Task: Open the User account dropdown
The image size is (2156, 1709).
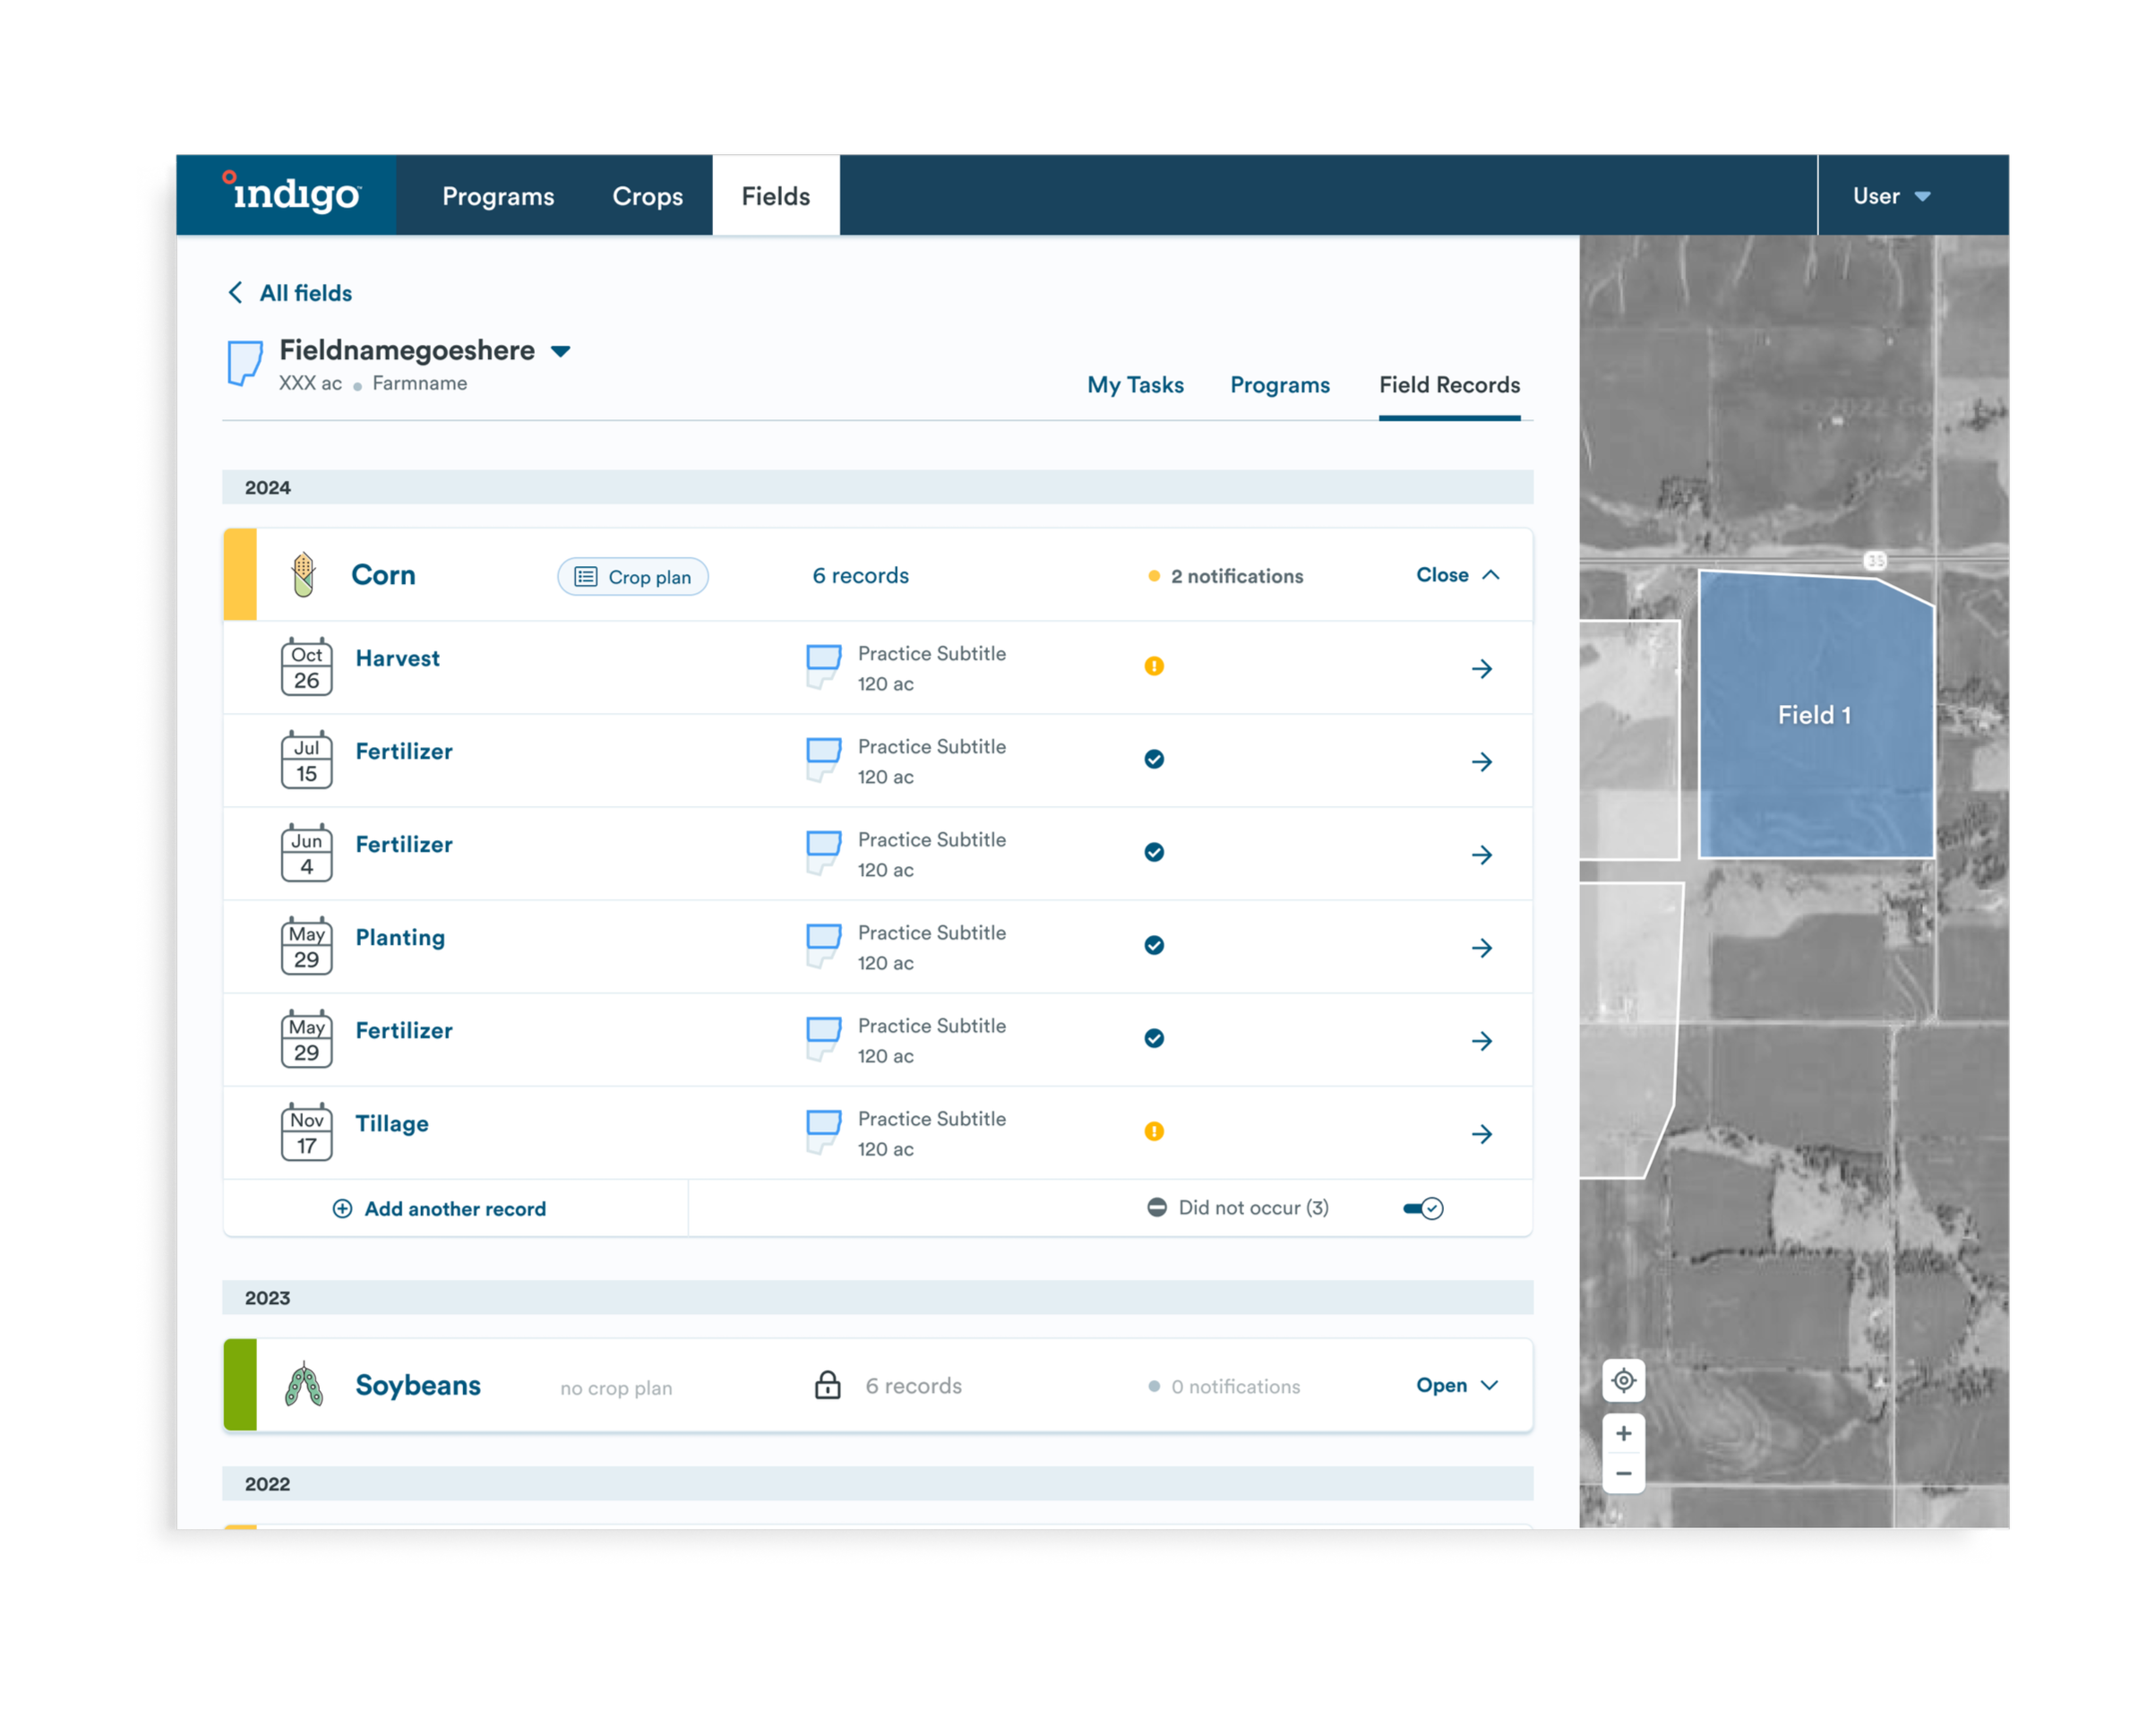Action: coord(1890,196)
